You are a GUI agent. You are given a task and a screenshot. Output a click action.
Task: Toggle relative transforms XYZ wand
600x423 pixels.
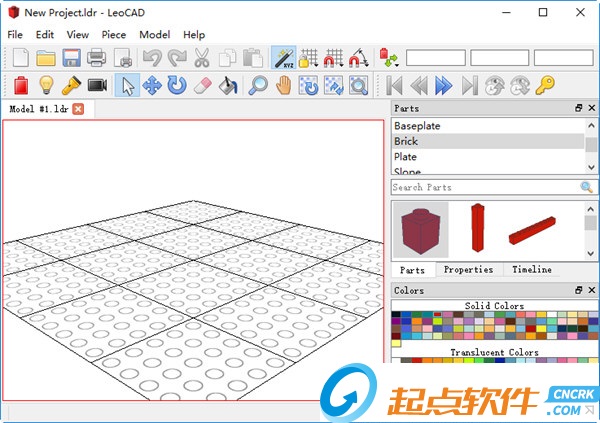click(284, 58)
